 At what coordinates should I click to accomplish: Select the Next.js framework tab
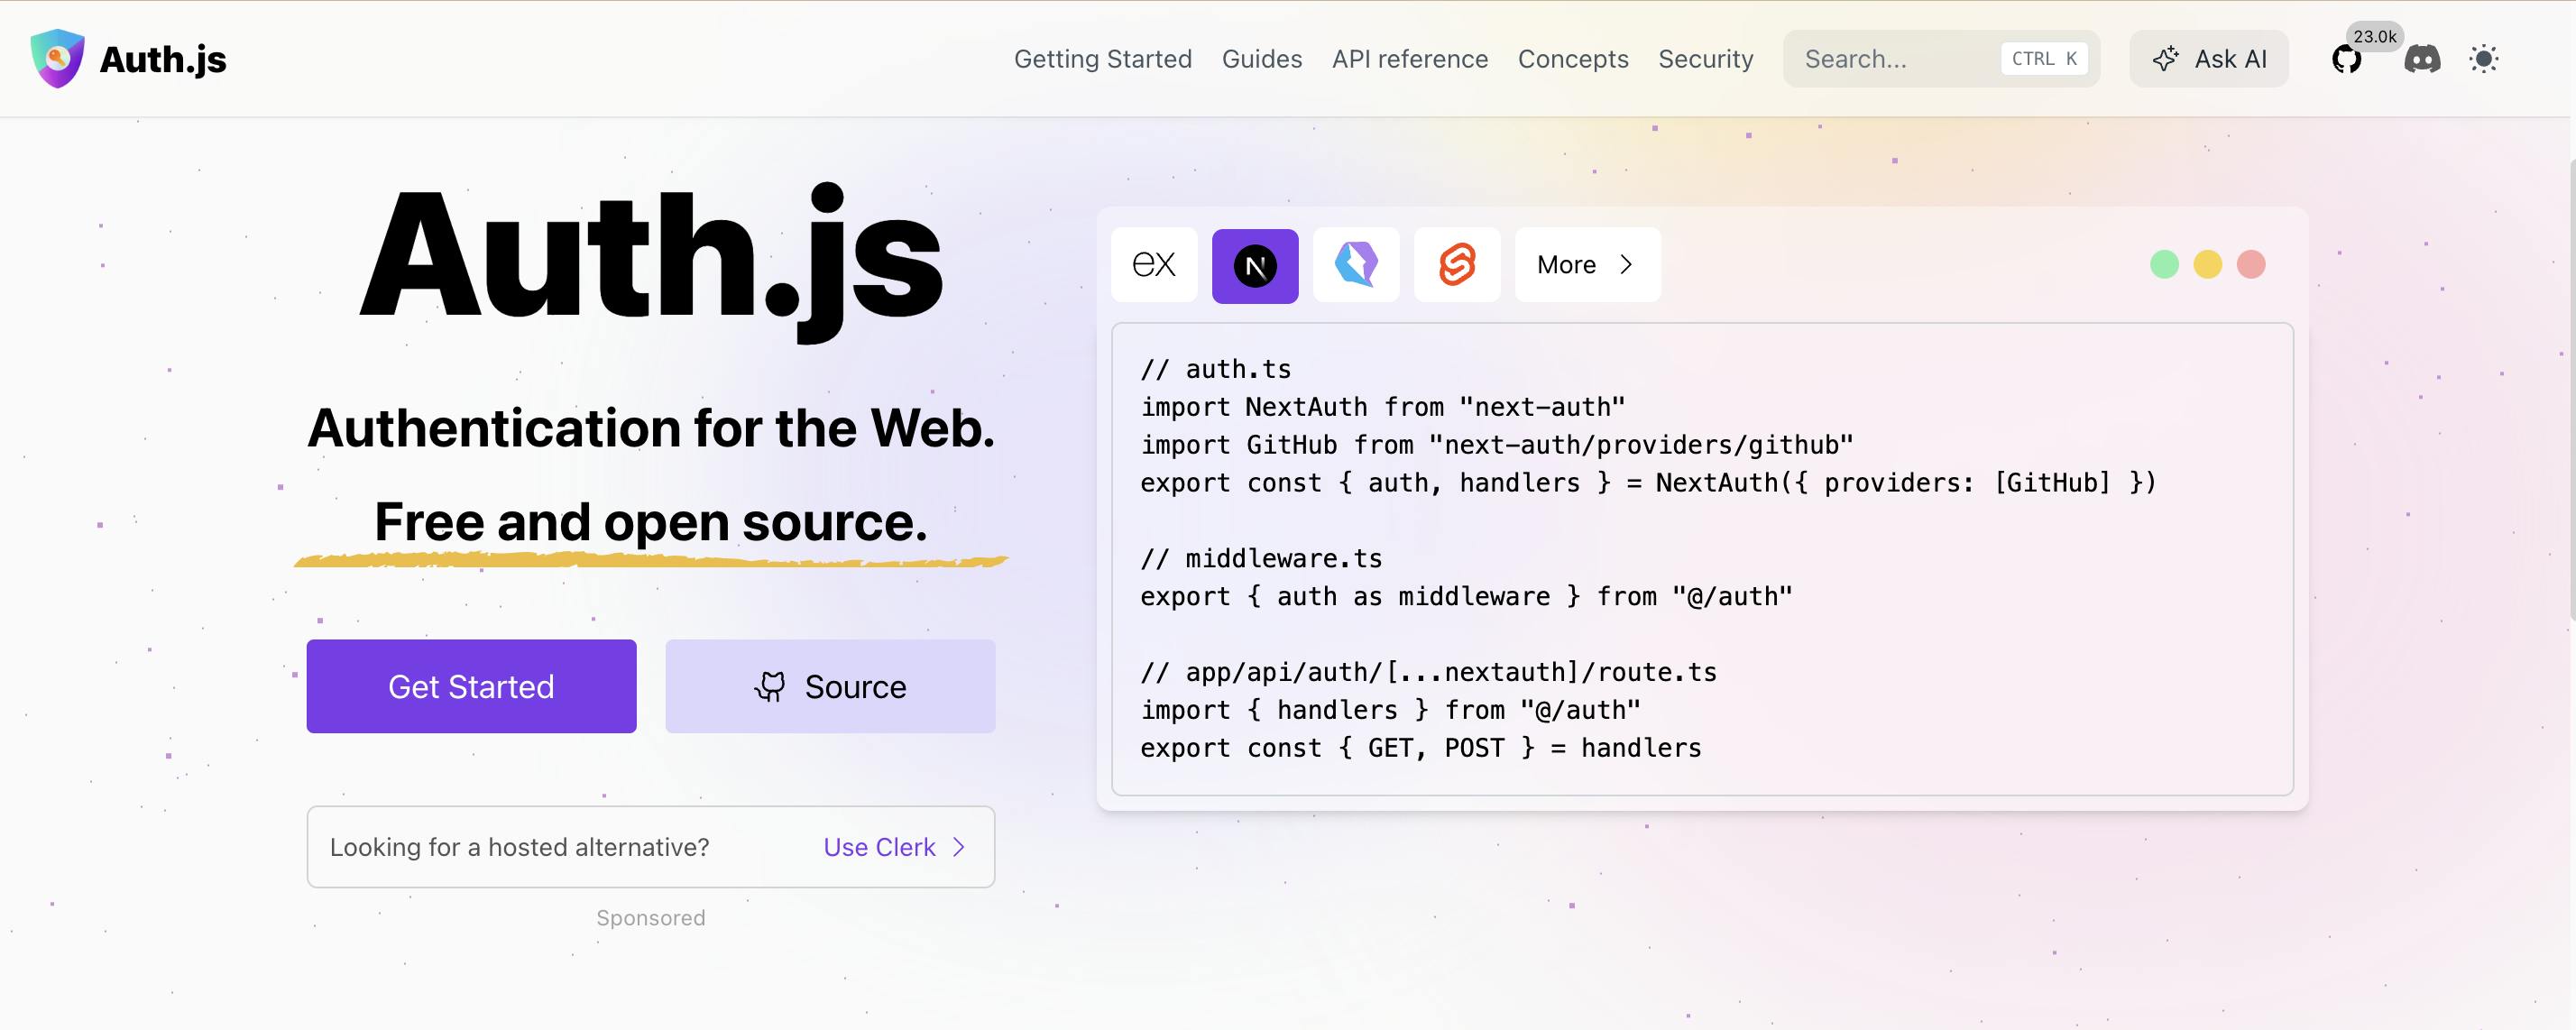click(1255, 265)
